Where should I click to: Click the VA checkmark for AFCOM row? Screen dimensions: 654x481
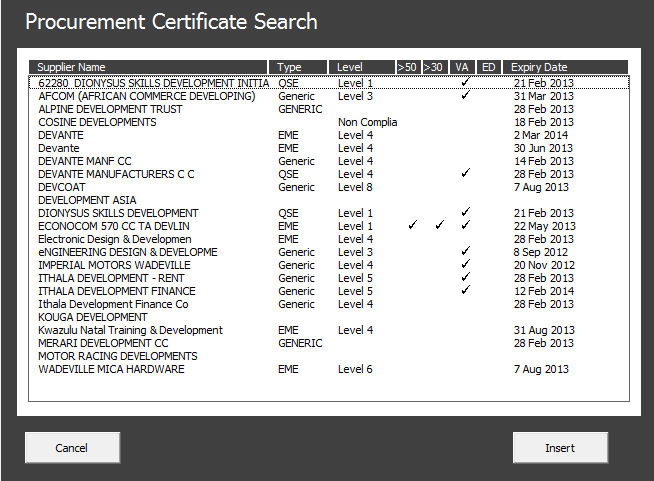tap(465, 96)
